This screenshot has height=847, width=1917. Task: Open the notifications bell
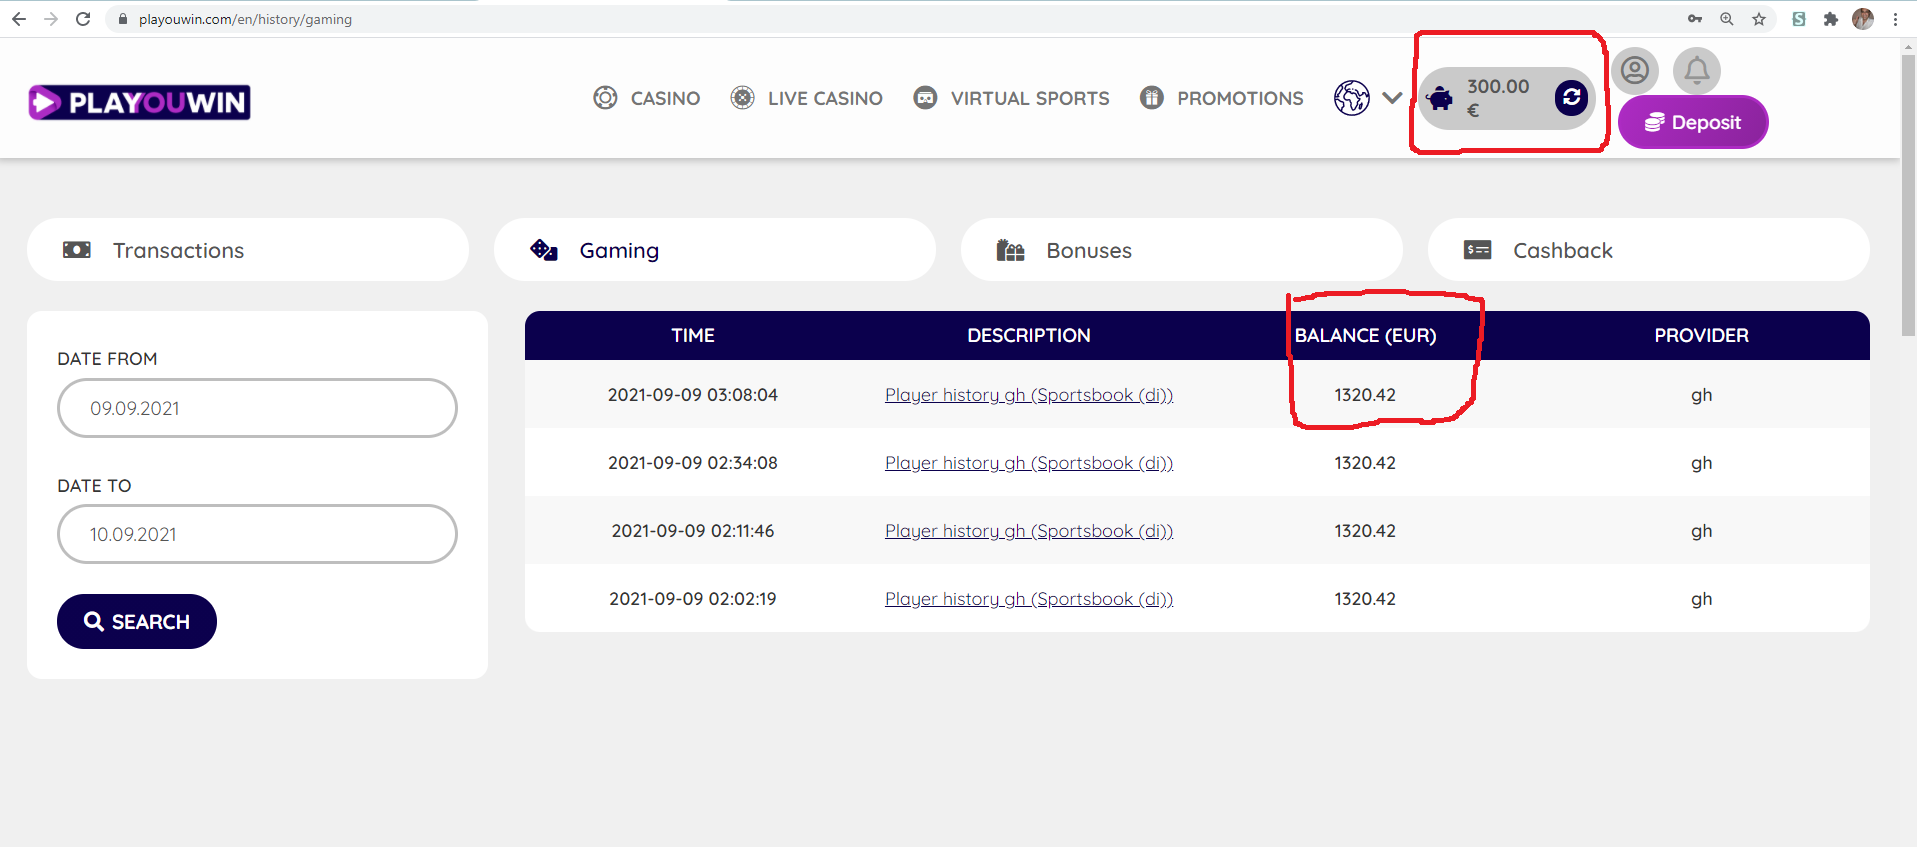[1697, 70]
